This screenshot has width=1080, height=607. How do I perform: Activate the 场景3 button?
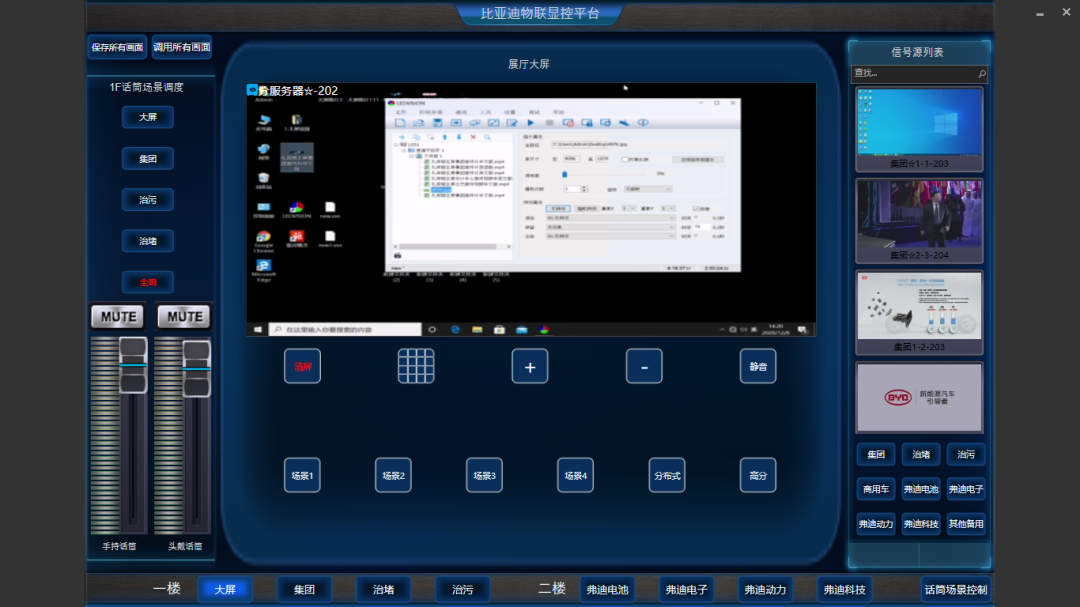(484, 475)
